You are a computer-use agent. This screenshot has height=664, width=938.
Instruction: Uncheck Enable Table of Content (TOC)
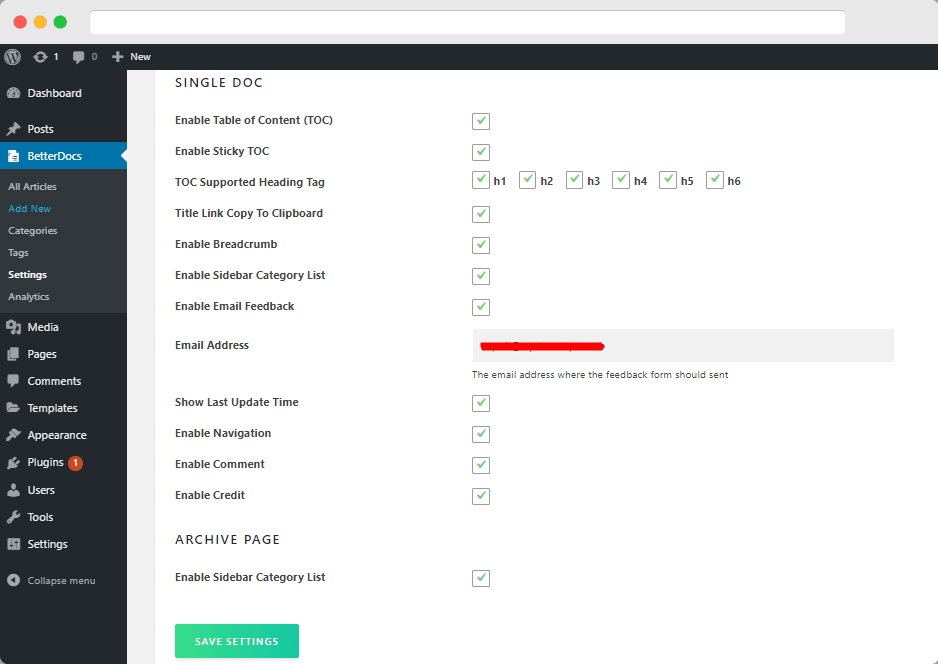[x=481, y=121]
